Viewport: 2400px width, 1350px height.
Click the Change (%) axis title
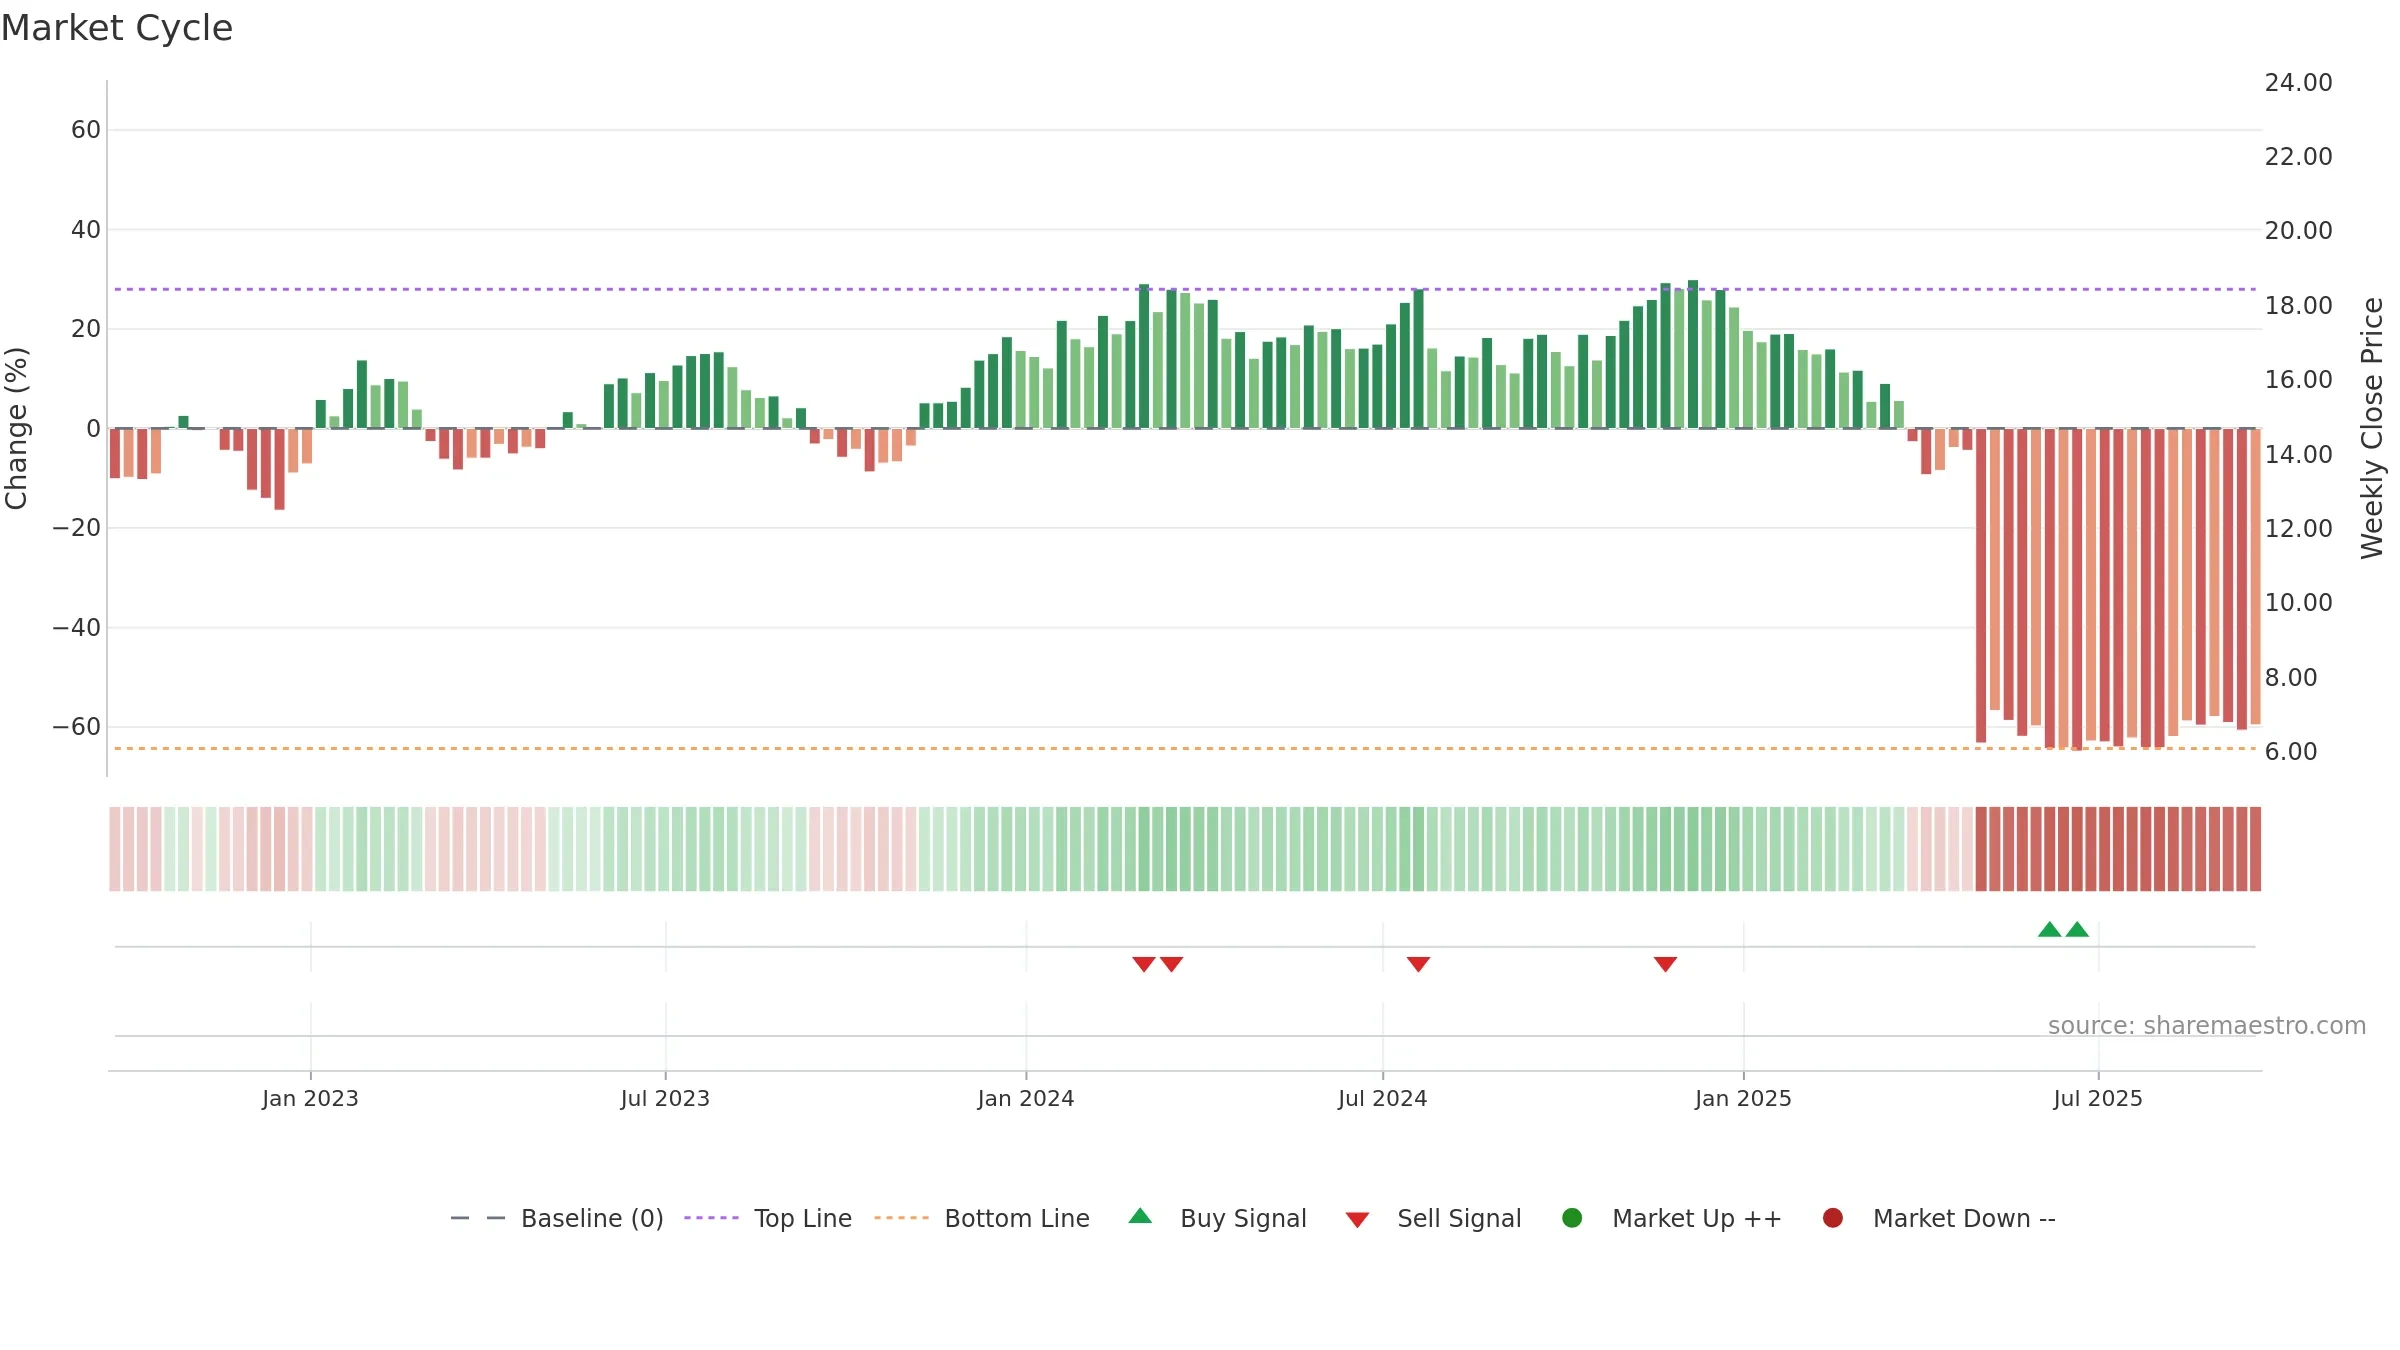point(16,428)
